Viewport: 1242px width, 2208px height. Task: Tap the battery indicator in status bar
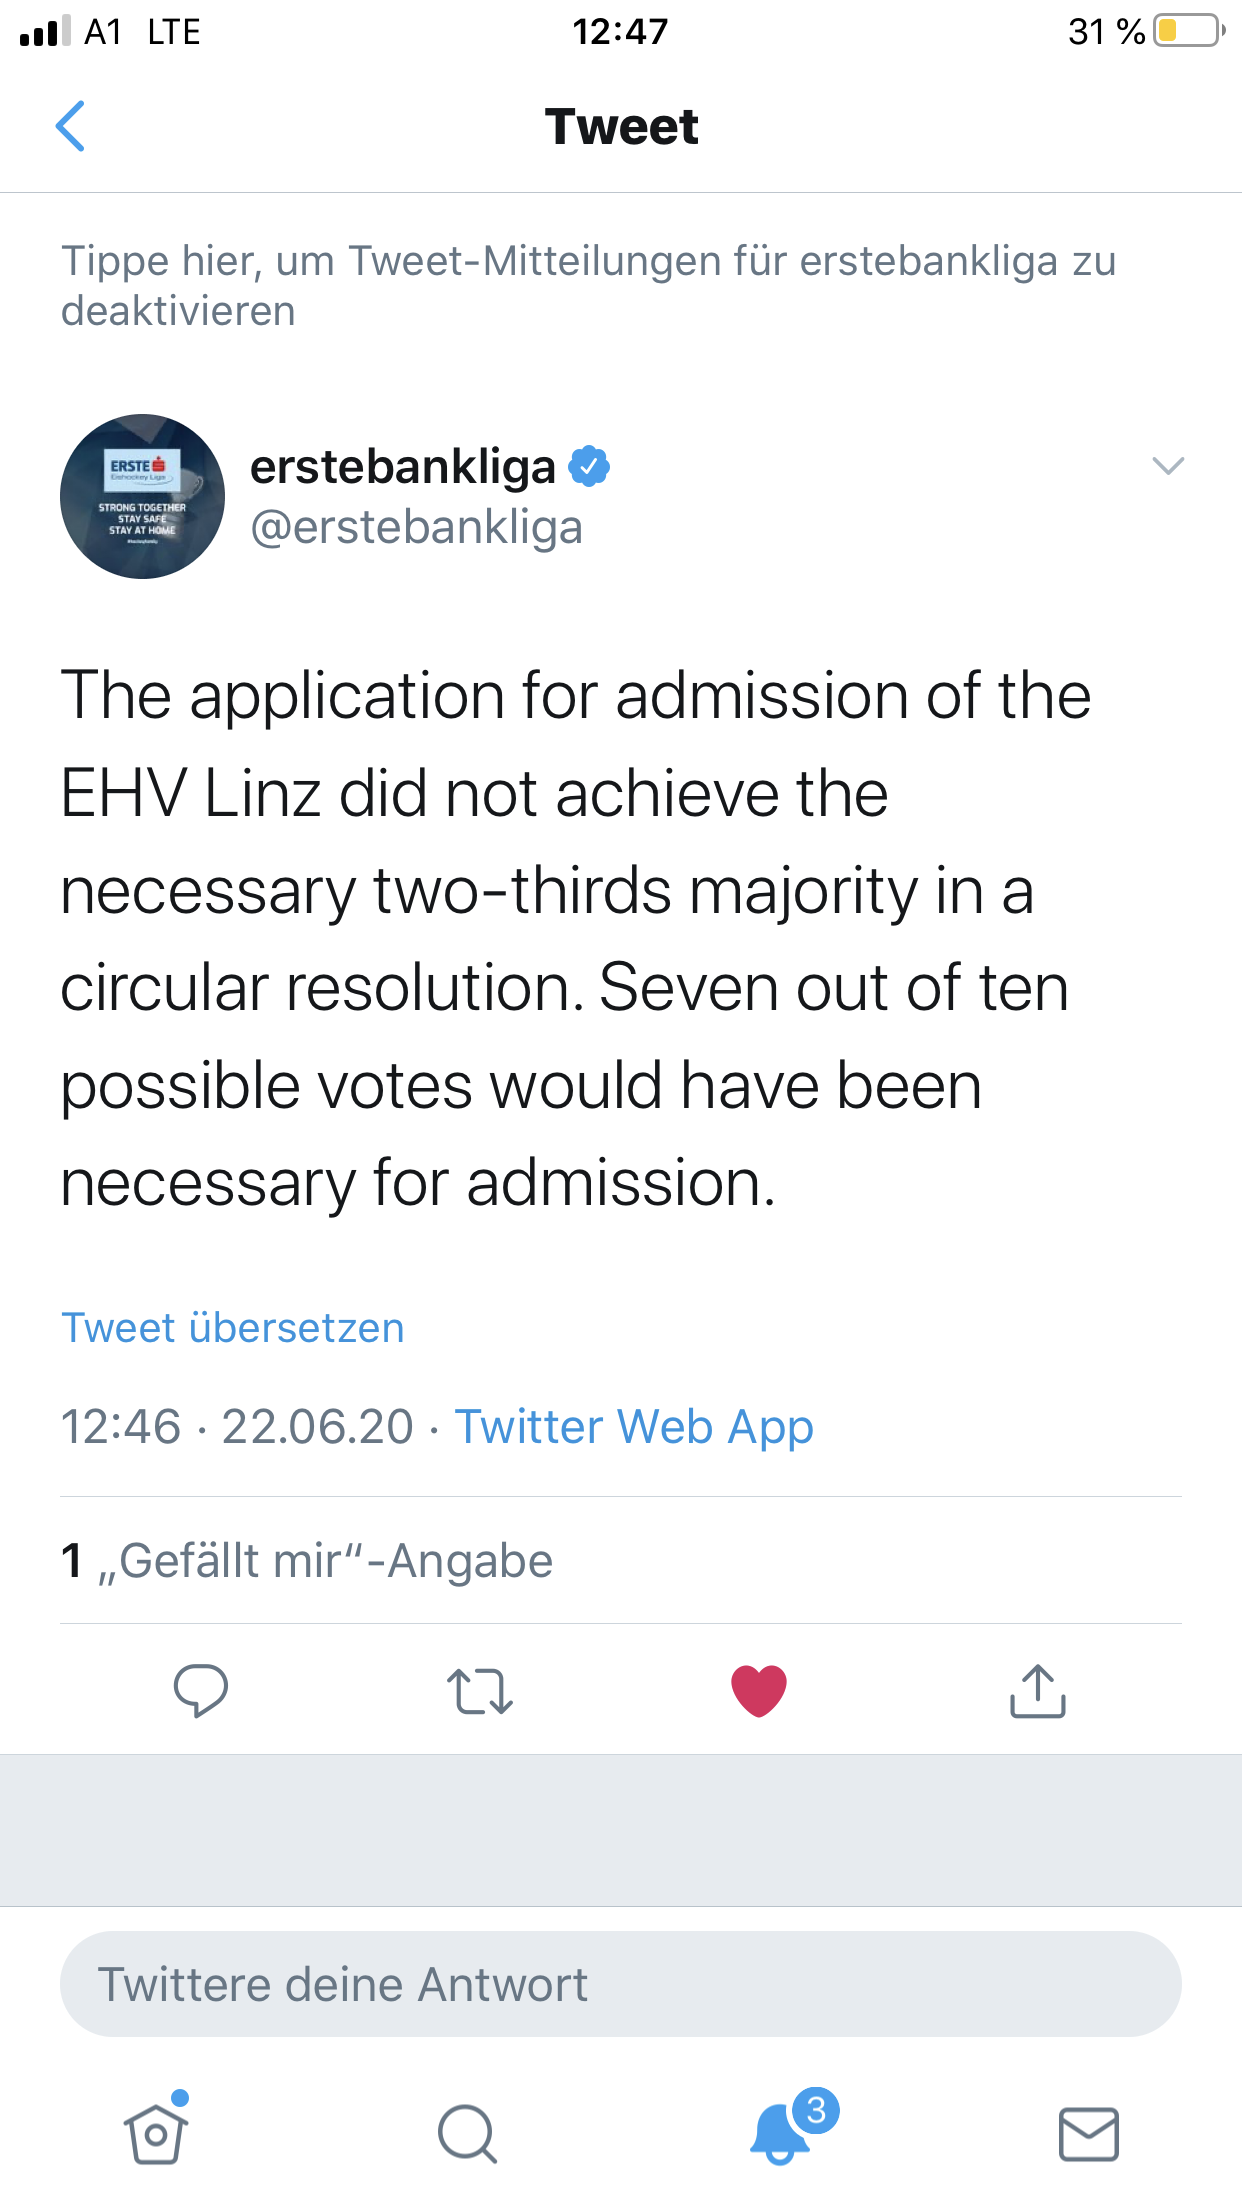coord(1188,31)
